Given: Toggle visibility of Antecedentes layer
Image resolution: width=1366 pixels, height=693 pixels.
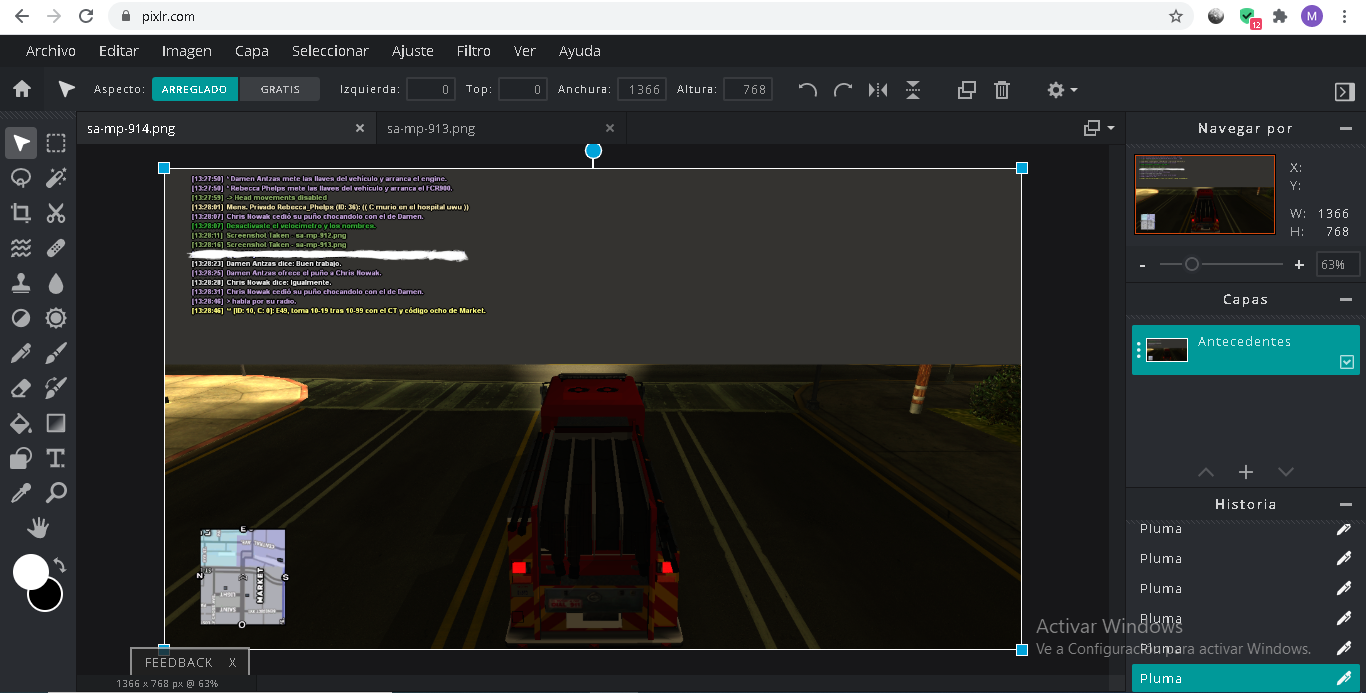Looking at the screenshot, I should pos(1347,362).
